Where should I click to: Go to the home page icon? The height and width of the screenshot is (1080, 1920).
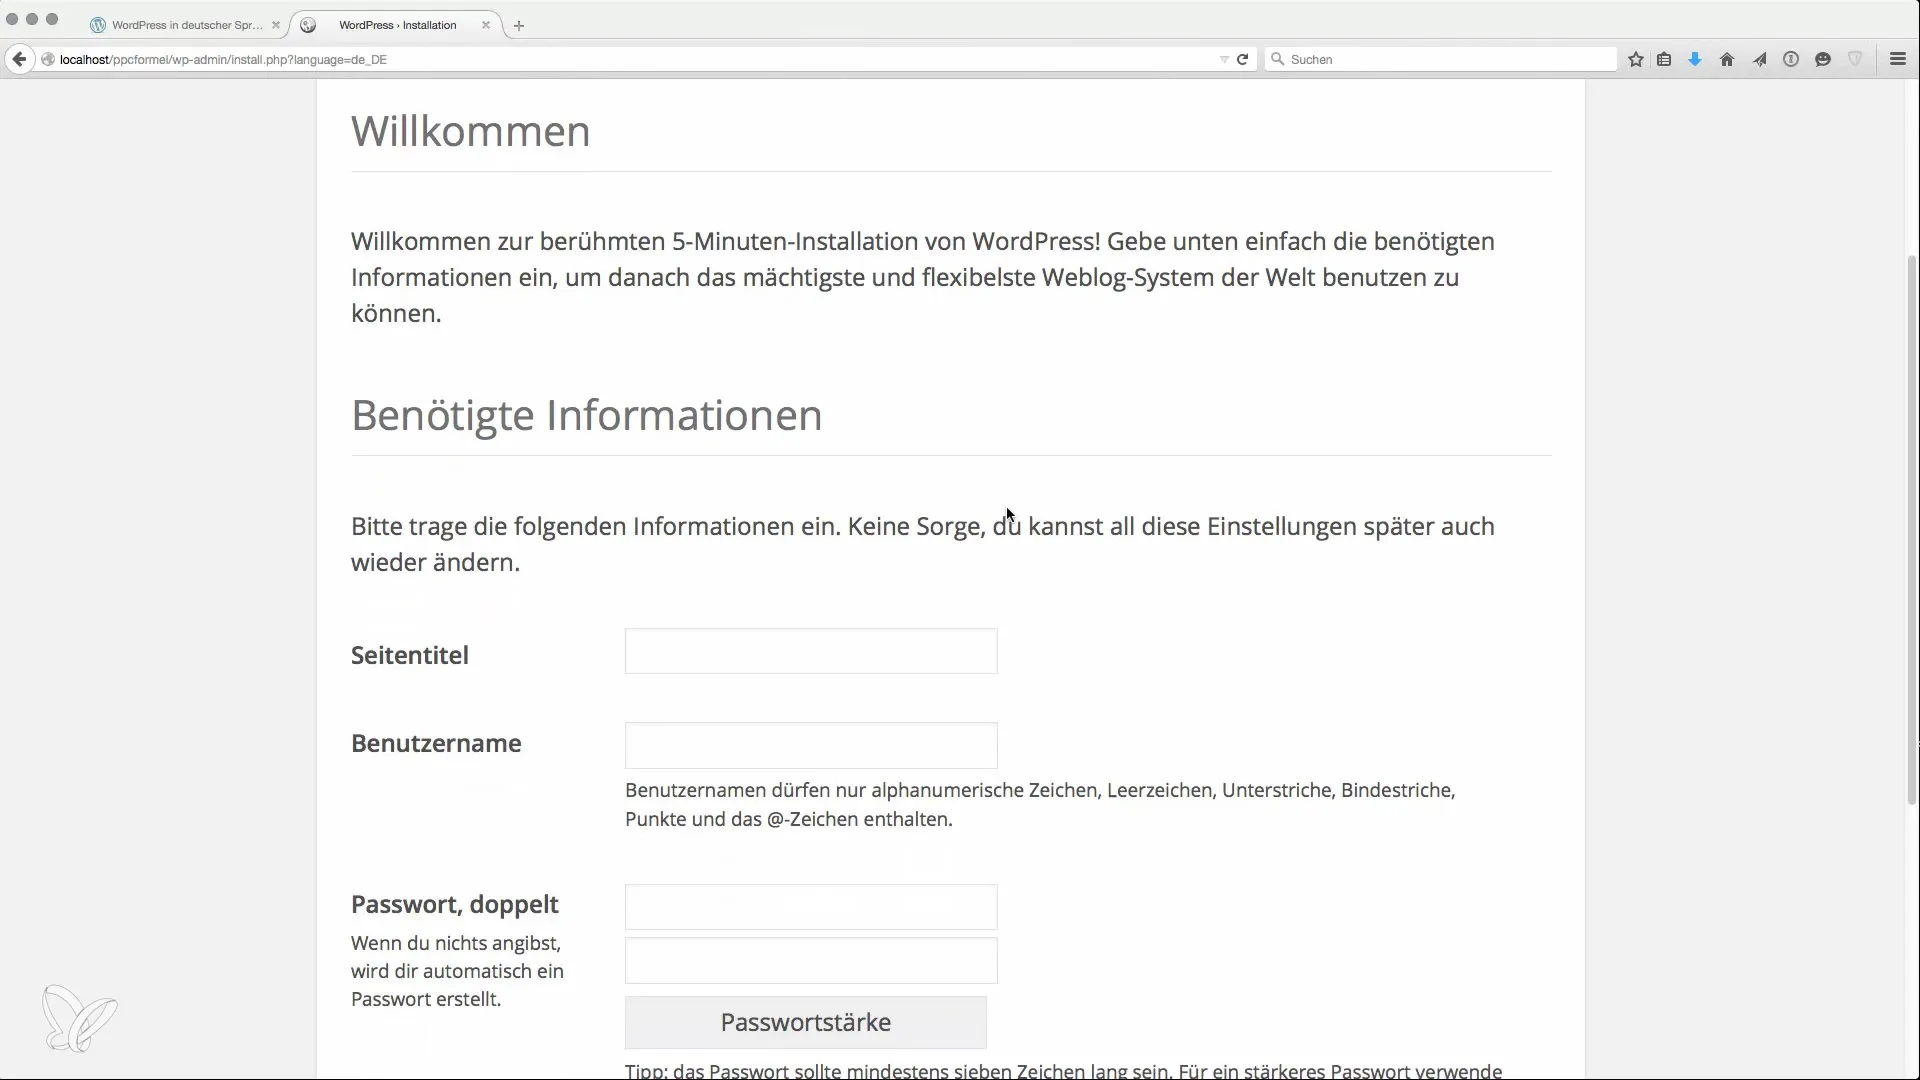tap(1727, 59)
